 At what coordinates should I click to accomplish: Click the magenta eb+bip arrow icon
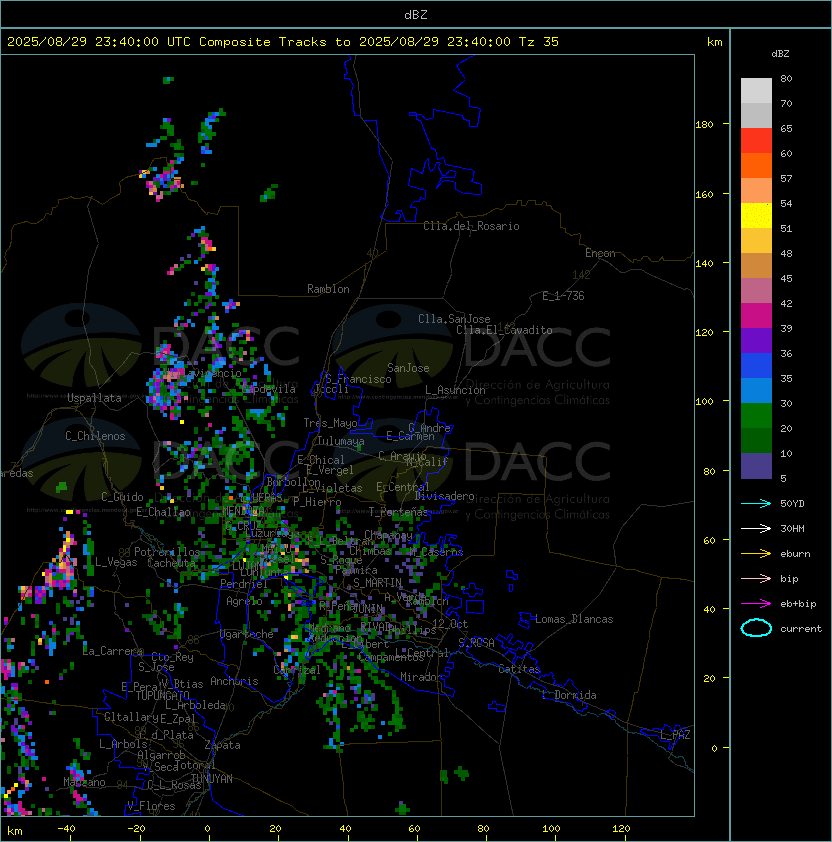(x=756, y=604)
